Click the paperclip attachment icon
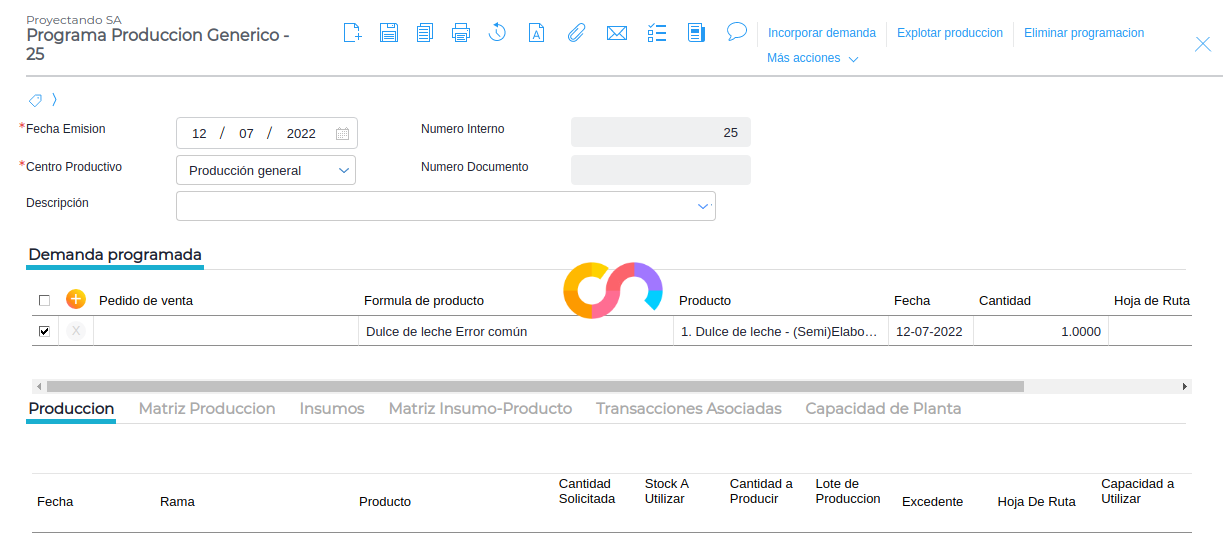The width and height of the screenshot is (1223, 539). (x=576, y=33)
